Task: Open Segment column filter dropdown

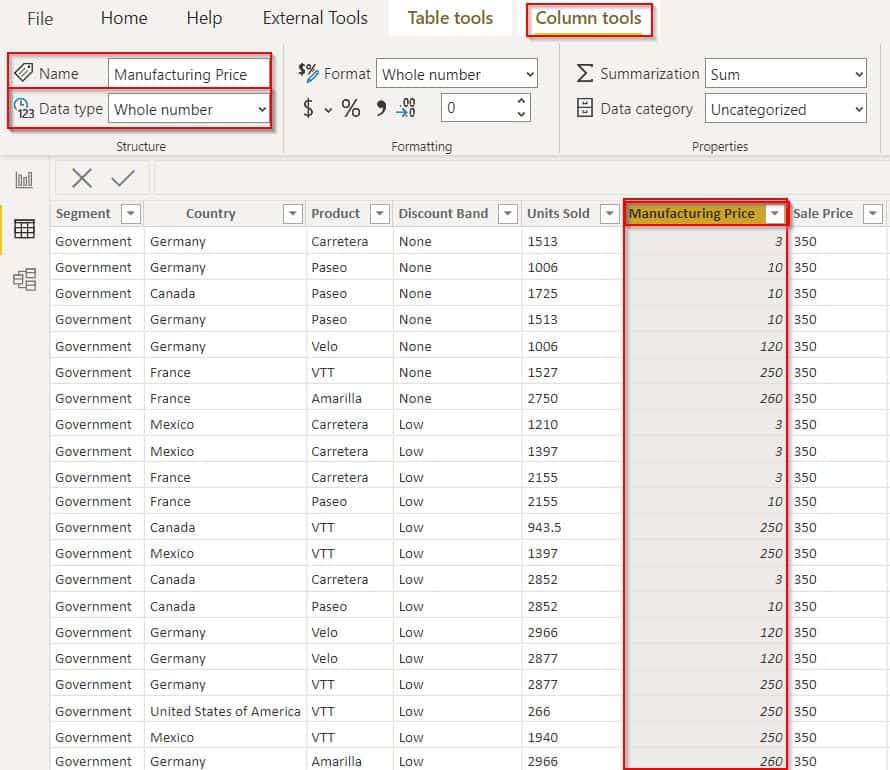Action: pyautogui.click(x=131, y=213)
